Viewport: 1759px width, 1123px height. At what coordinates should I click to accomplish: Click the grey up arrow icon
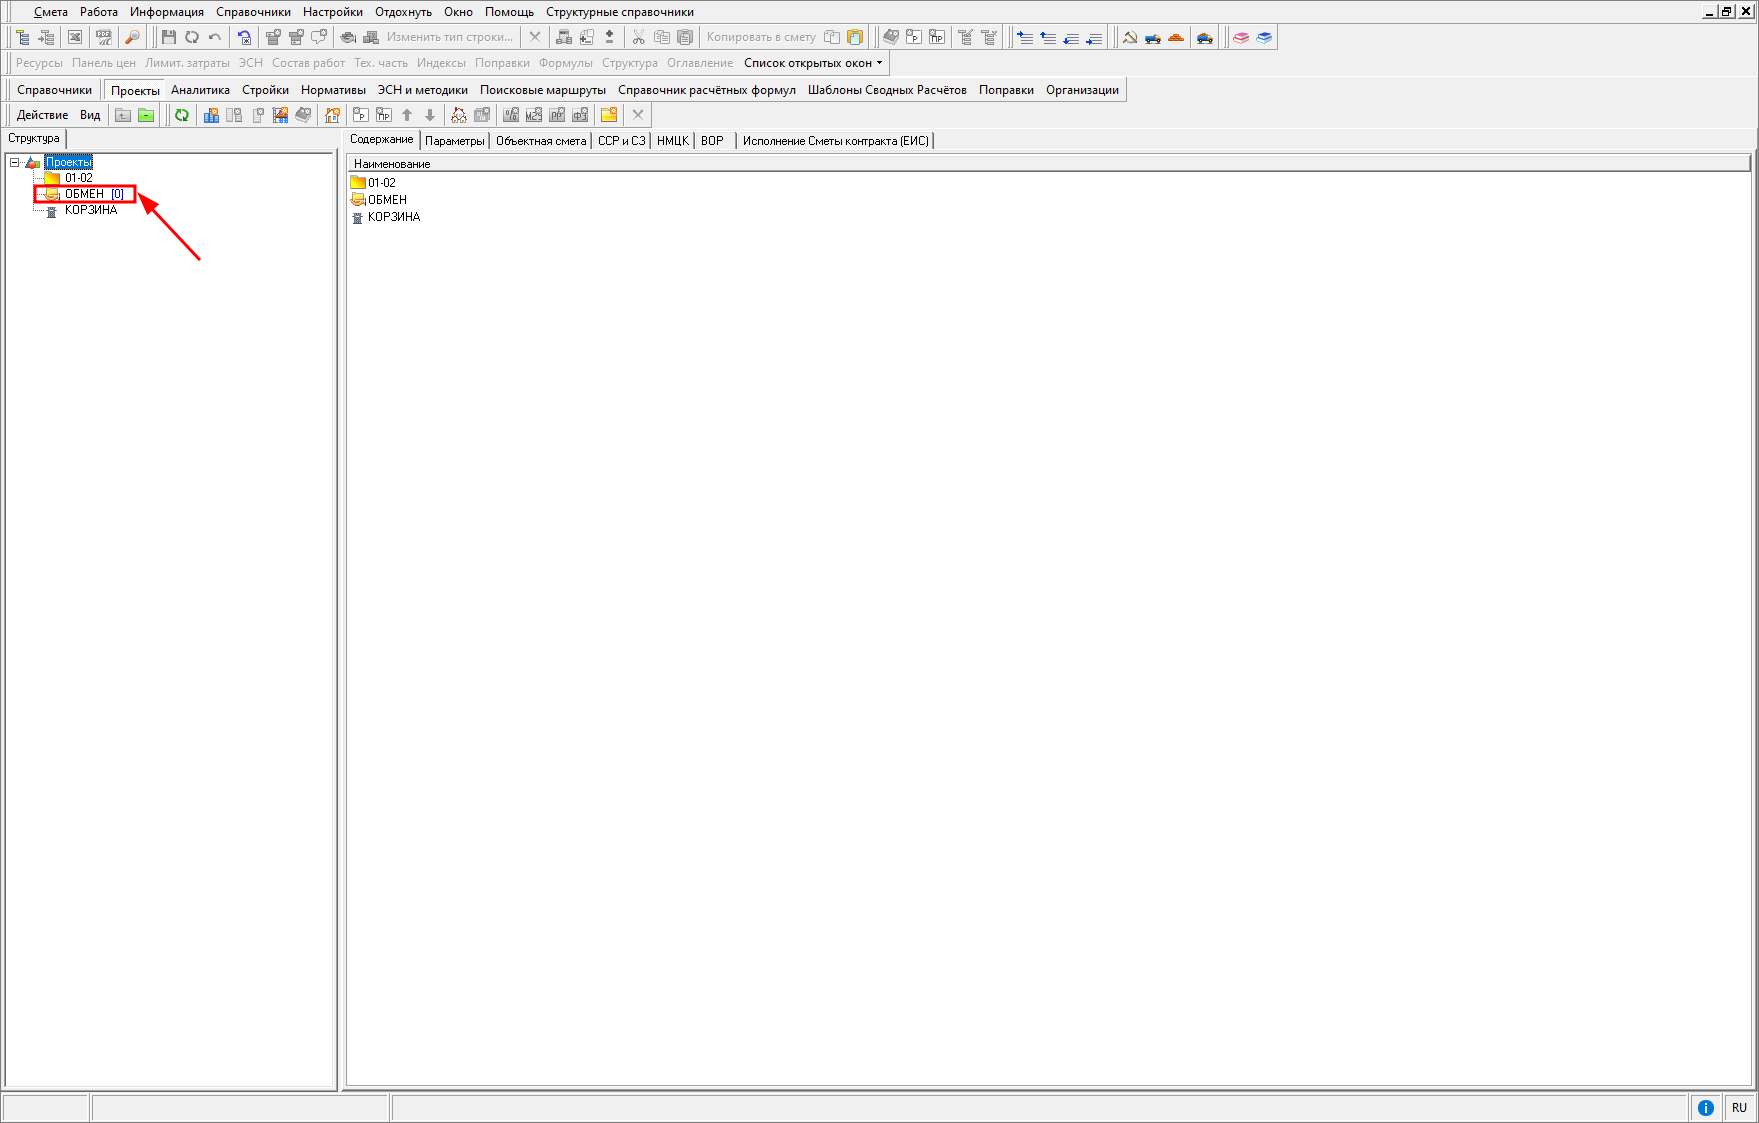pyautogui.click(x=407, y=115)
